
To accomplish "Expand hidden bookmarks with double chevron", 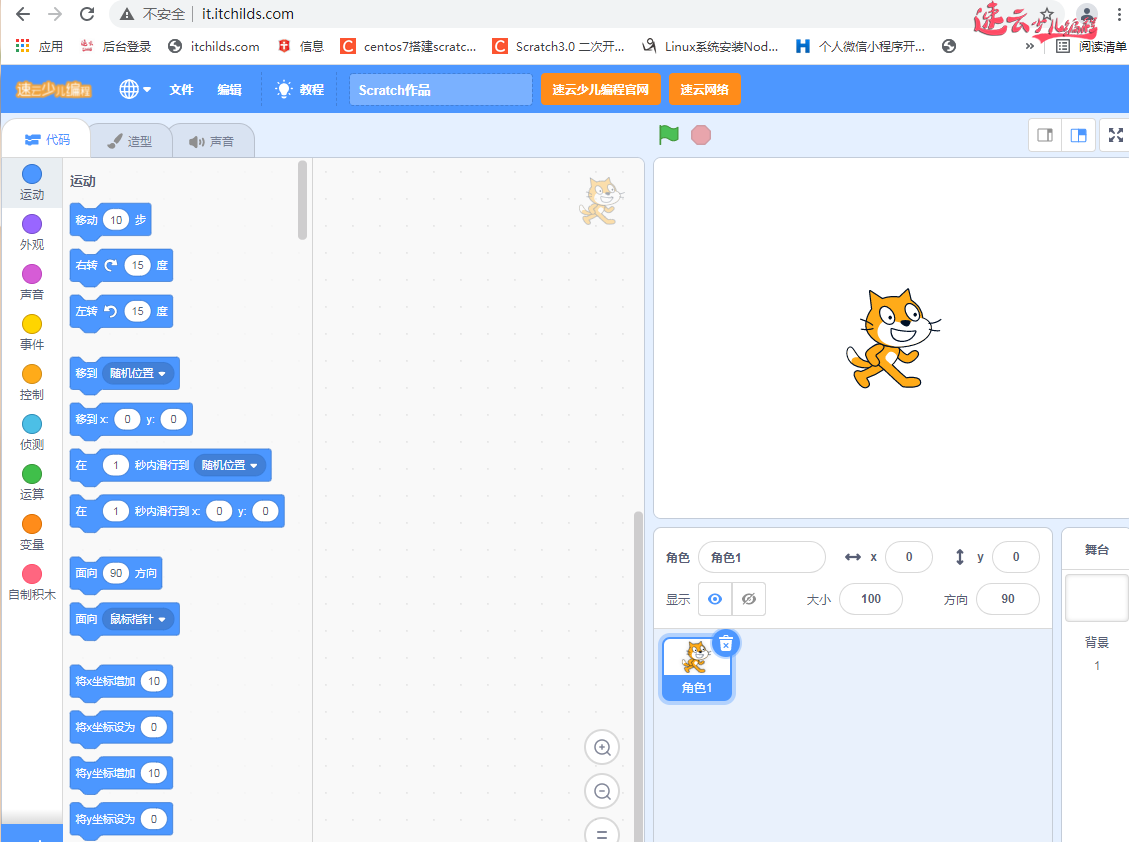I will pos(1030,46).
